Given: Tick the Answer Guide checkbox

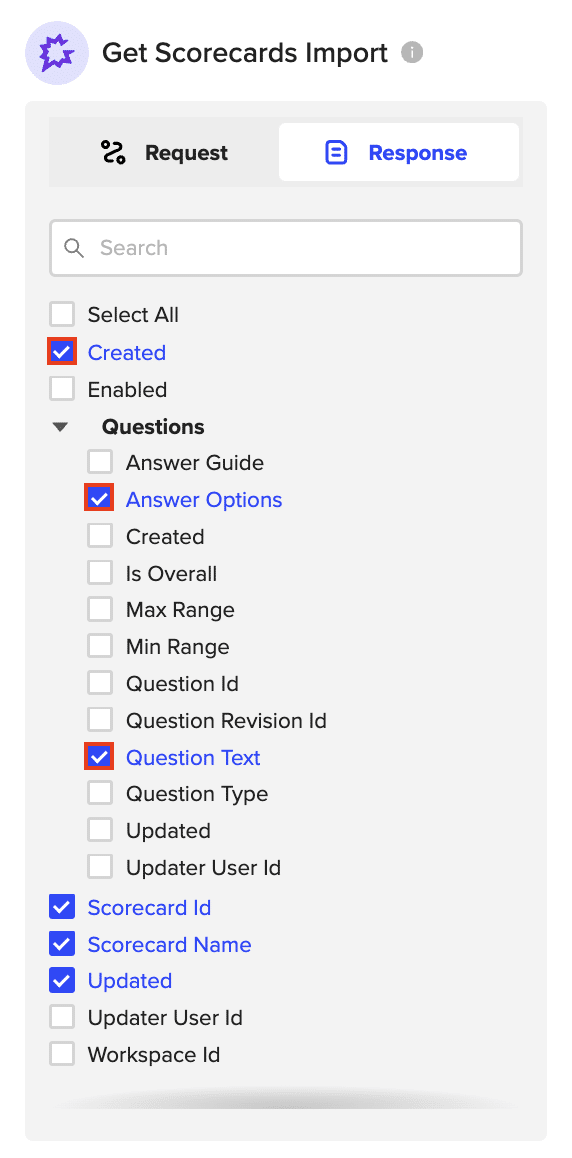Looking at the screenshot, I should tap(100, 462).
